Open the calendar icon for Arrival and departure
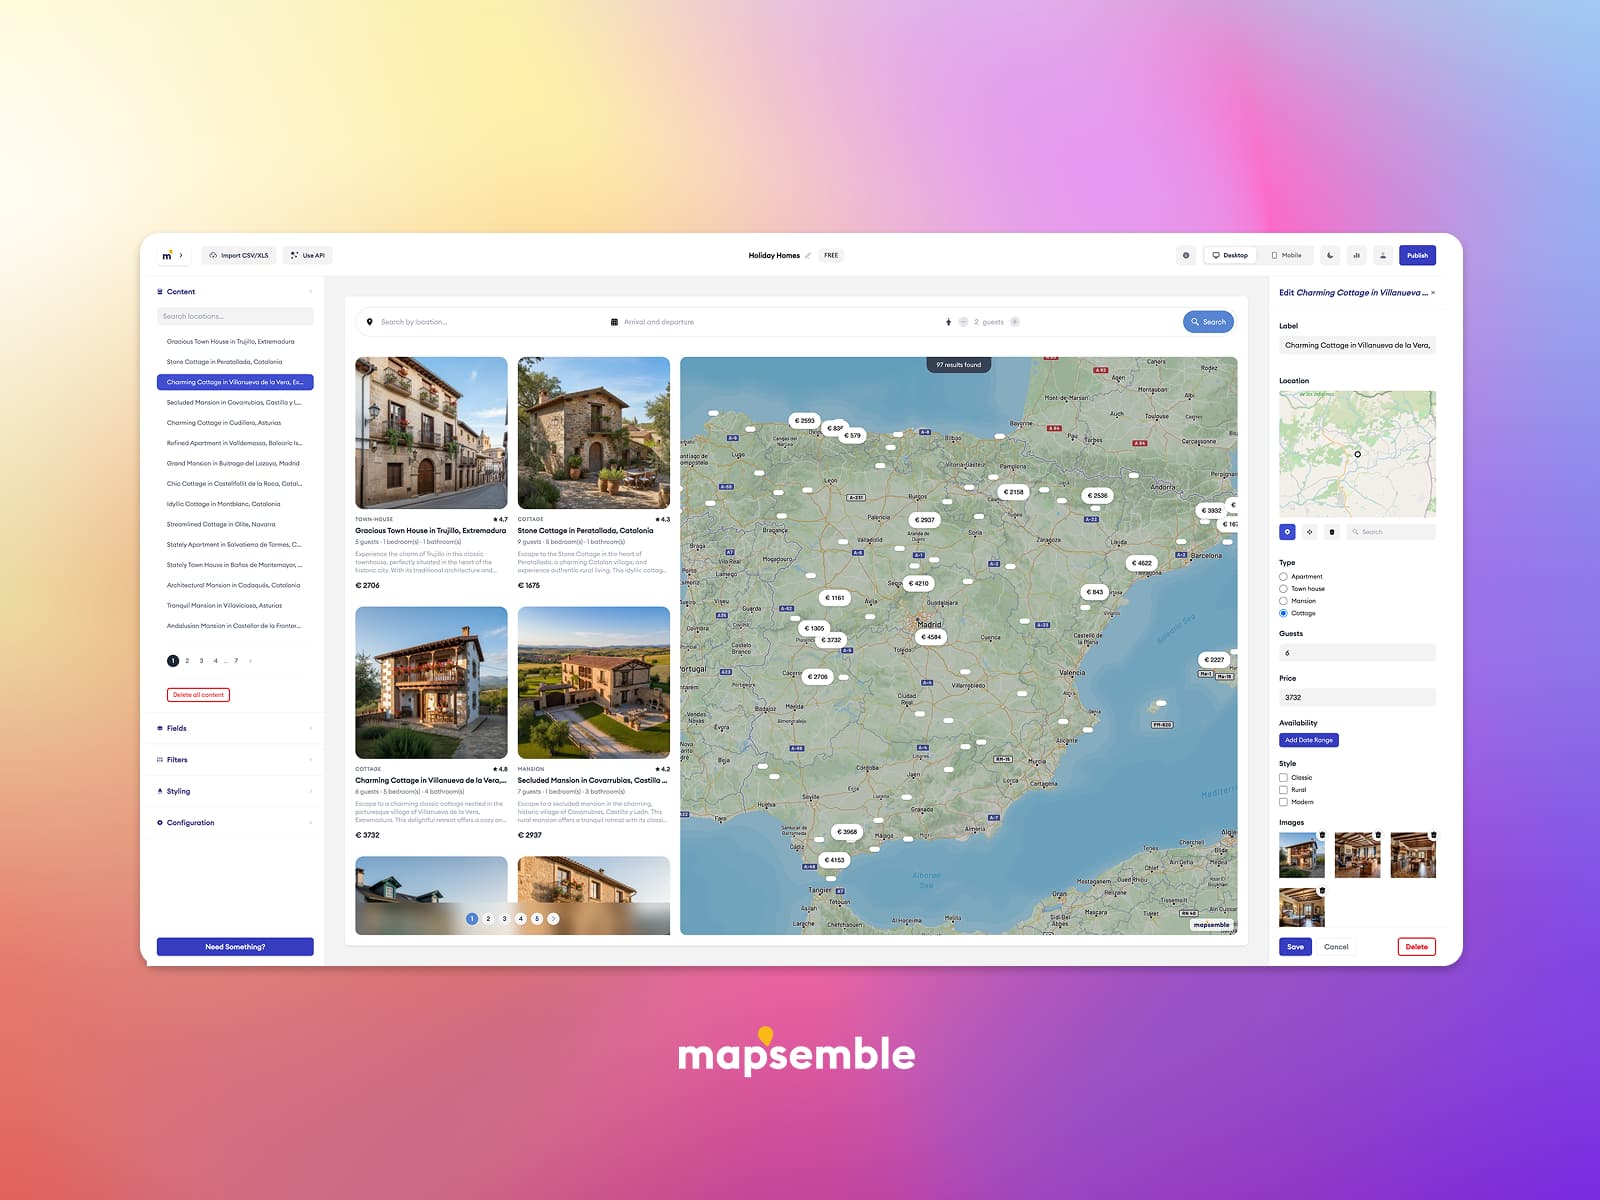1600x1200 pixels. tap(614, 321)
